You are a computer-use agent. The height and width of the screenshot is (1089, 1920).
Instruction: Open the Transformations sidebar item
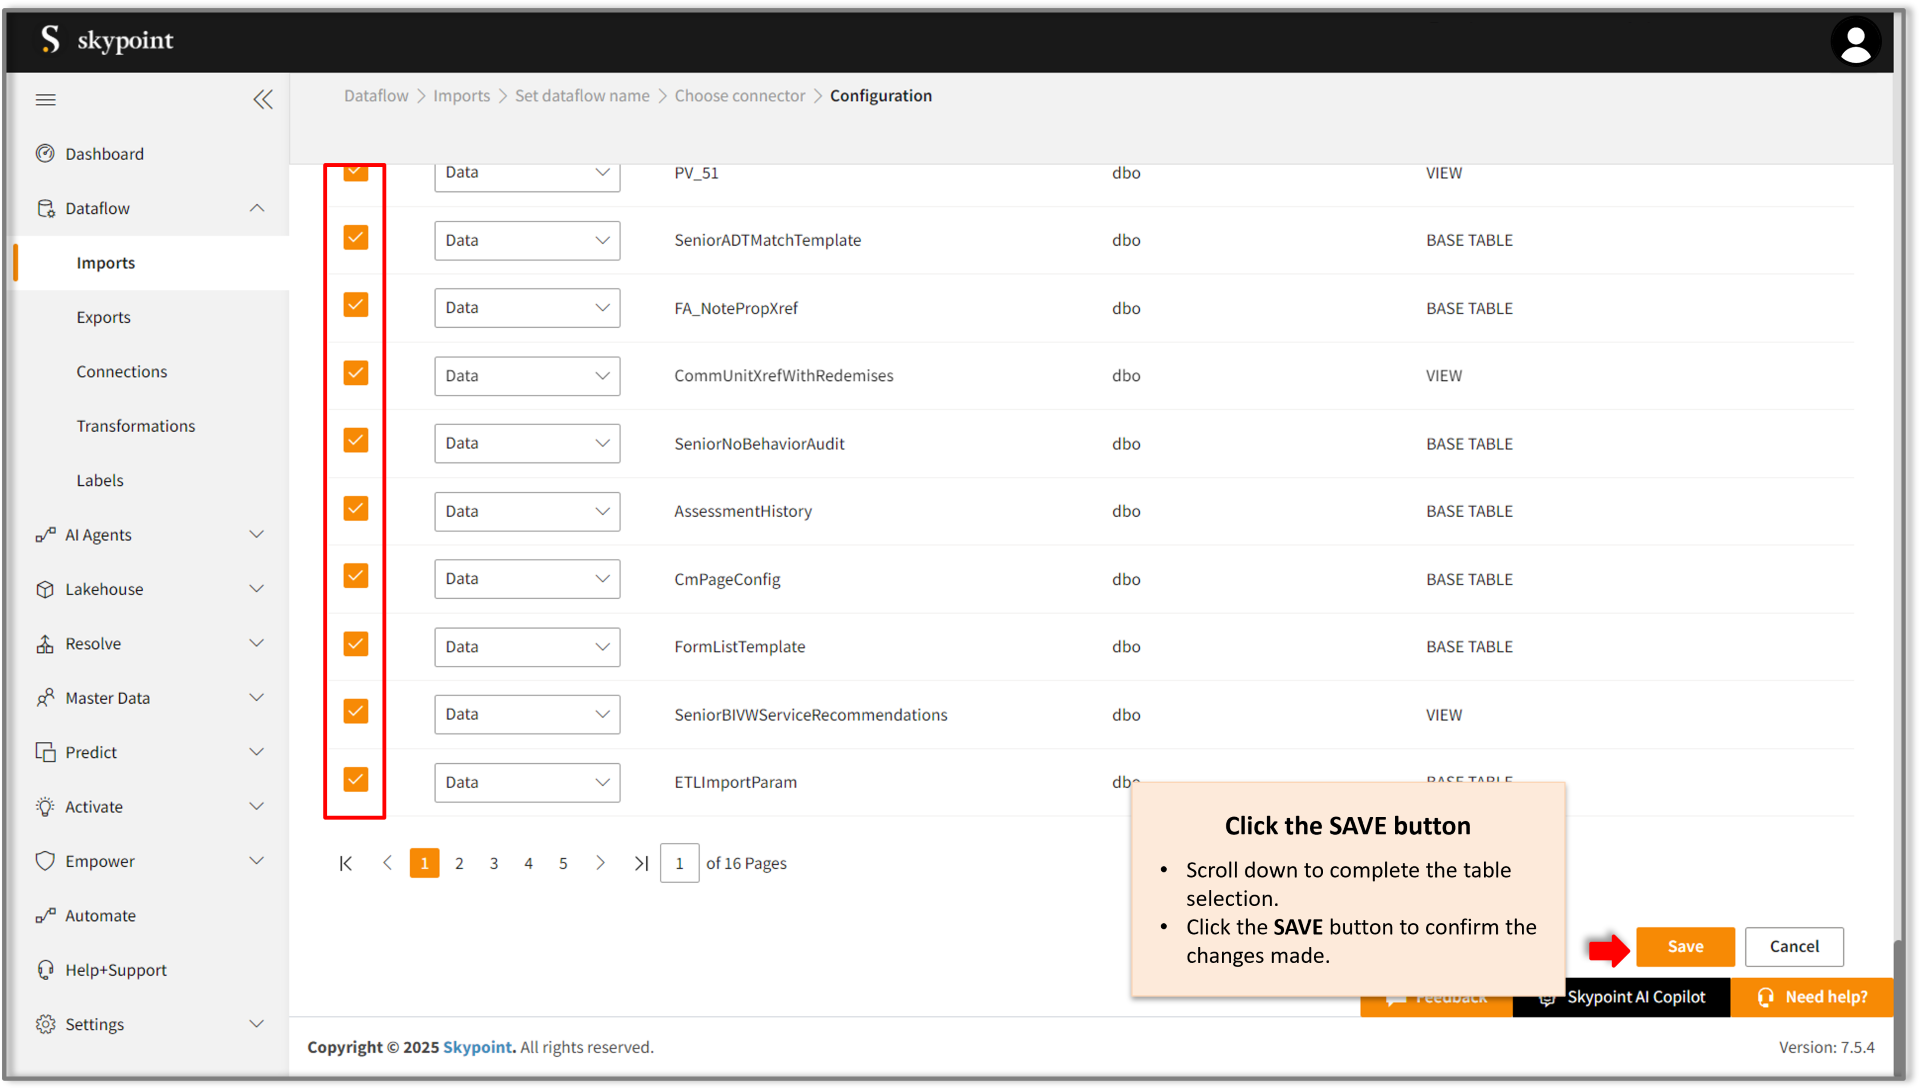[x=136, y=426]
